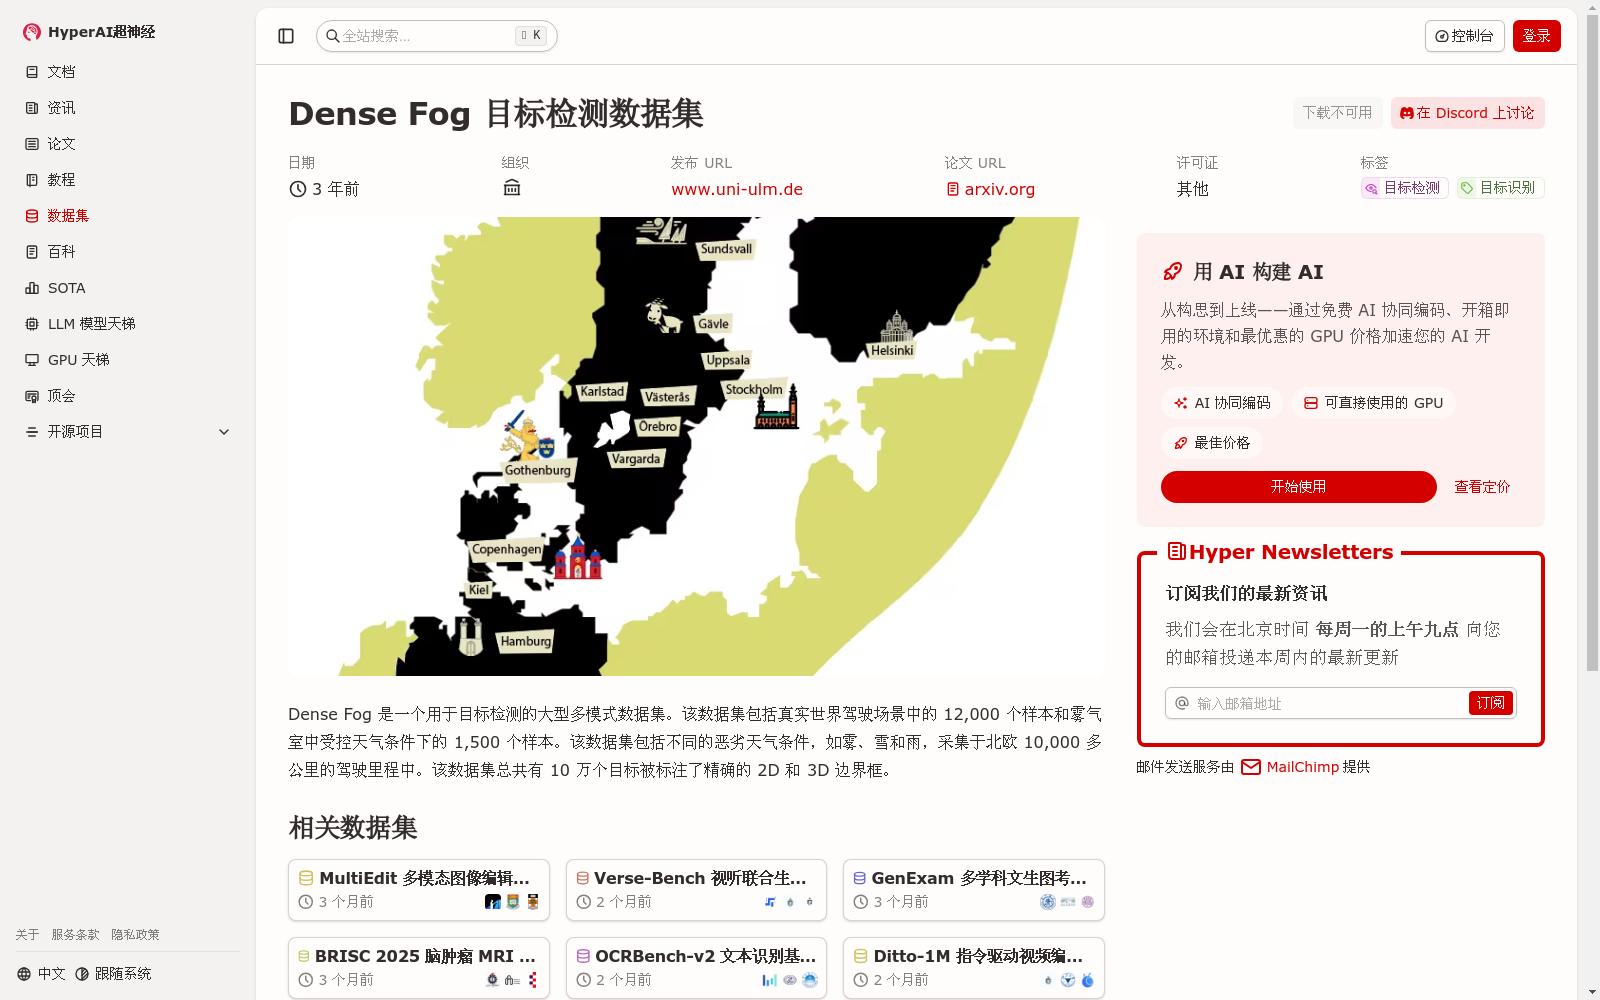Open GenExam 多学科文生图考 dataset card
1600x1000 pixels.
coord(974,890)
